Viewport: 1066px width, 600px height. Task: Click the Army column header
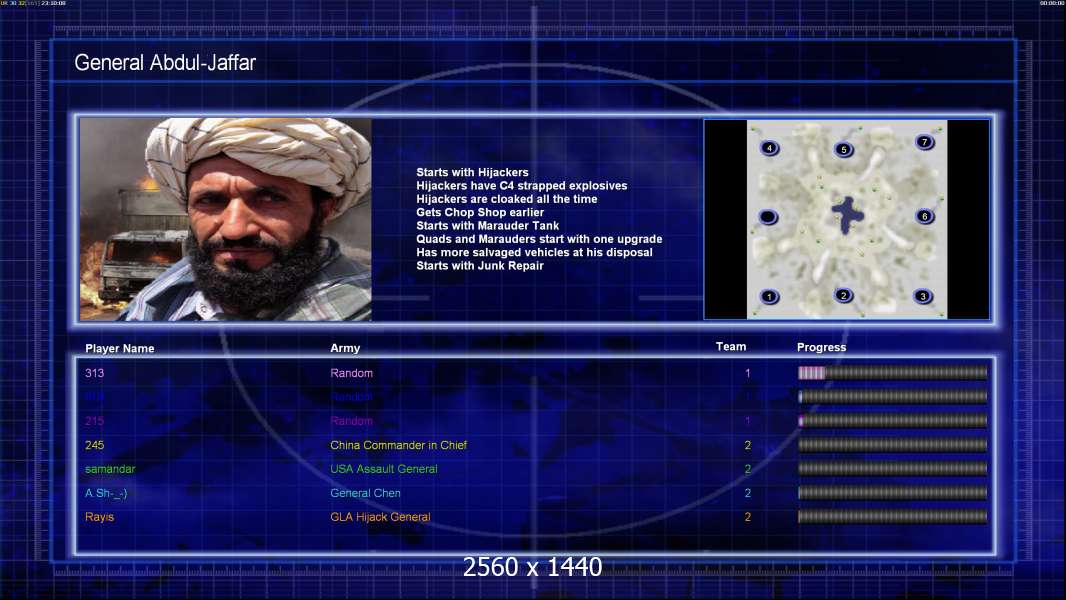point(345,348)
